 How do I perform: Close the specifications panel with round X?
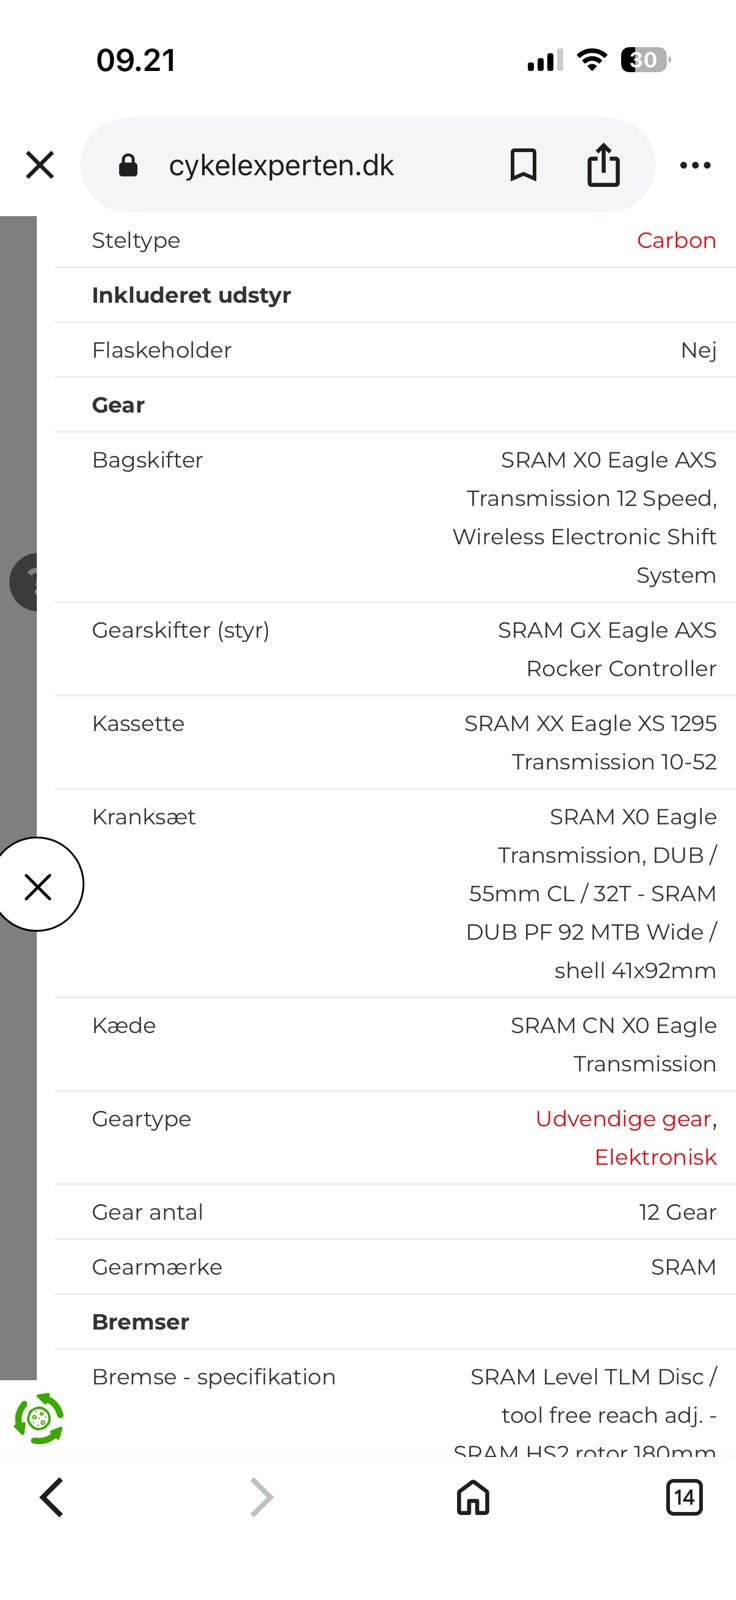click(x=38, y=886)
